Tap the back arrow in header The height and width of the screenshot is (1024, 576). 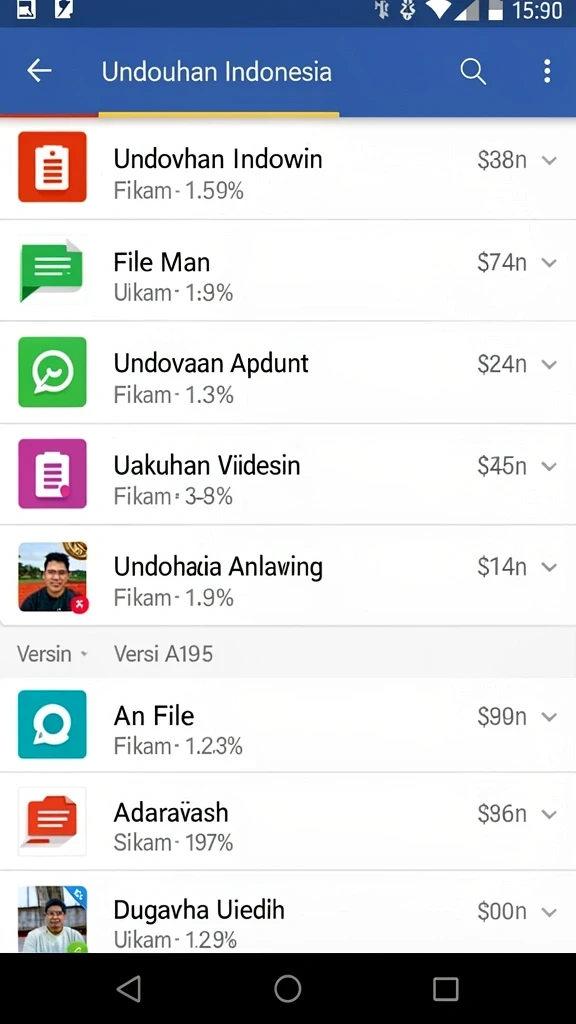click(39, 71)
